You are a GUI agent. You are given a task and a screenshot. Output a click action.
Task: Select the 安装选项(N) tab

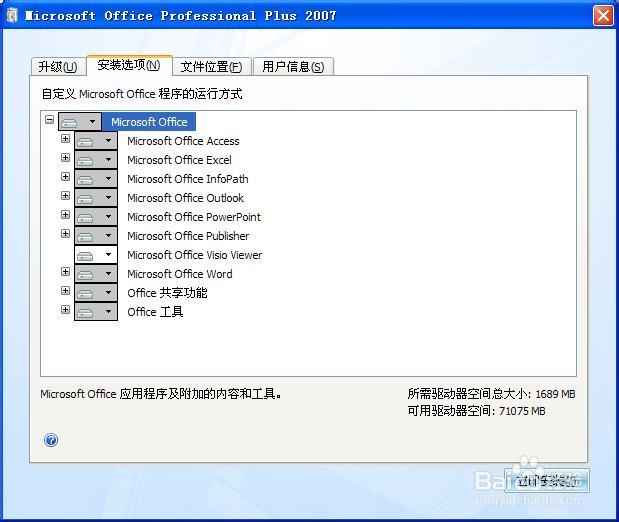pyautogui.click(x=129, y=65)
